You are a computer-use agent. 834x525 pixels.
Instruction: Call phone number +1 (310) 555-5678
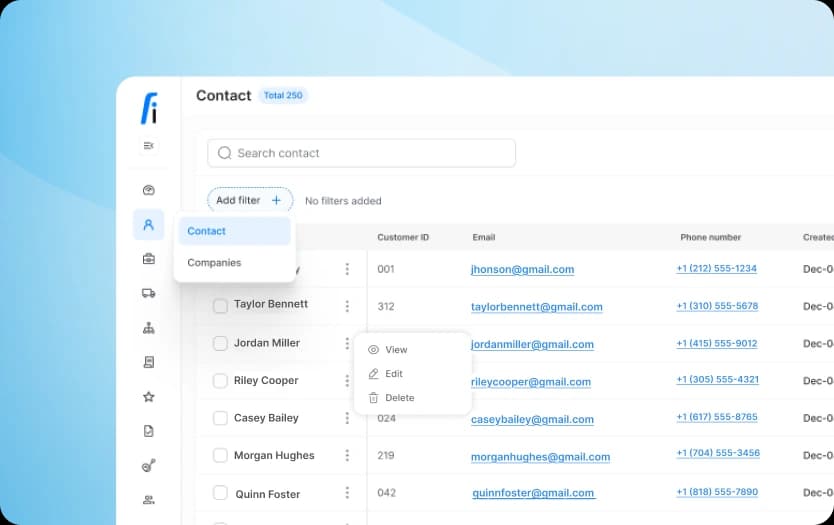pos(717,306)
